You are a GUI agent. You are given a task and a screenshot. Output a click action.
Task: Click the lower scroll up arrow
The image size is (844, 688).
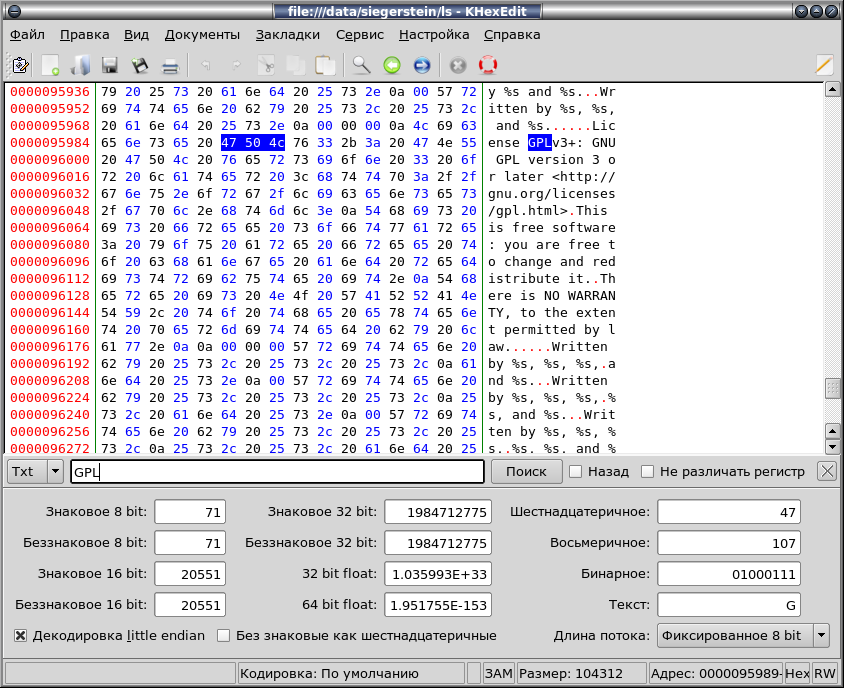coord(832,431)
